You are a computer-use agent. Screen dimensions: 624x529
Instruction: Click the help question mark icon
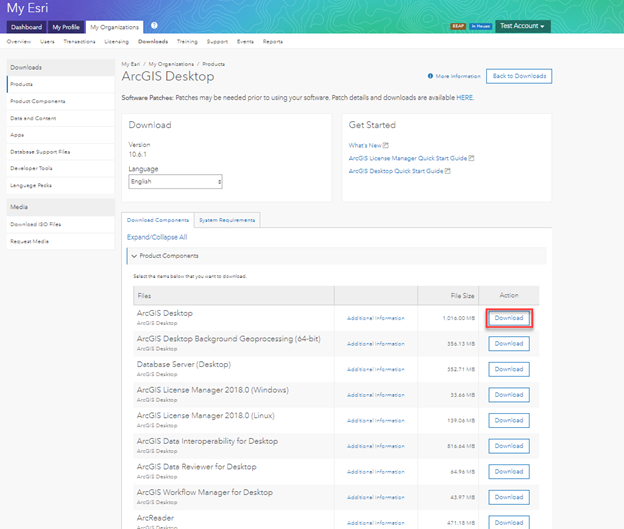click(x=154, y=25)
